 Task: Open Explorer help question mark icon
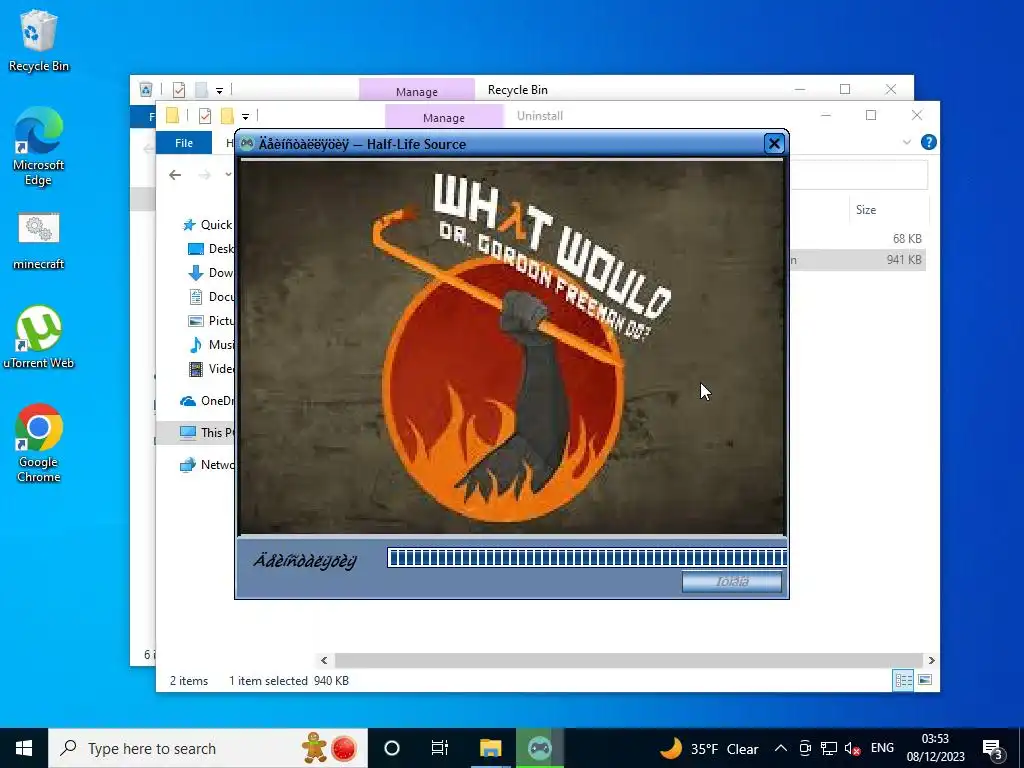pos(928,142)
